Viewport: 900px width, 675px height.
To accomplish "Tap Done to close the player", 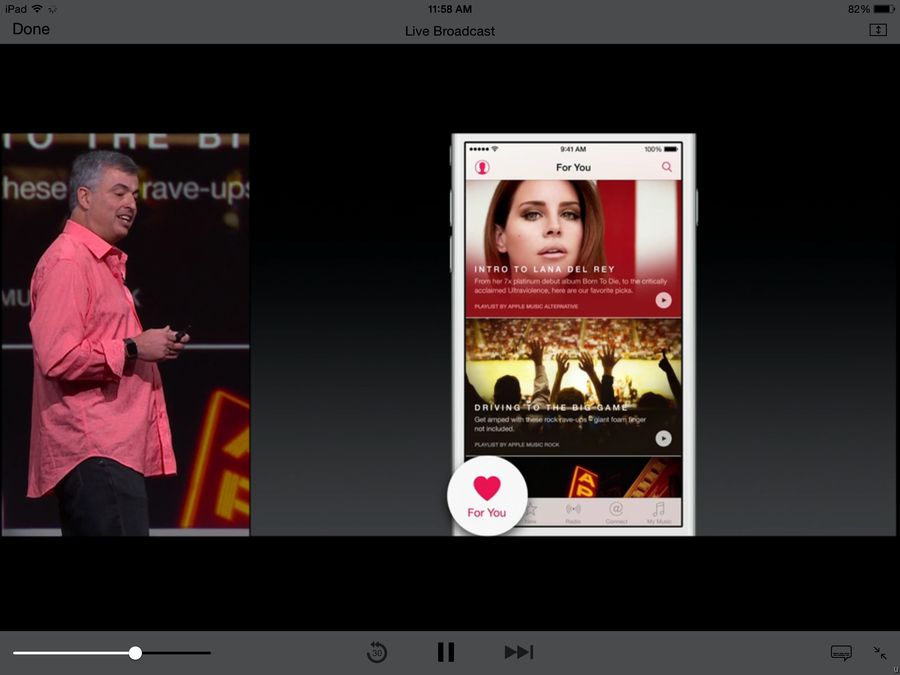I will click(x=31, y=29).
